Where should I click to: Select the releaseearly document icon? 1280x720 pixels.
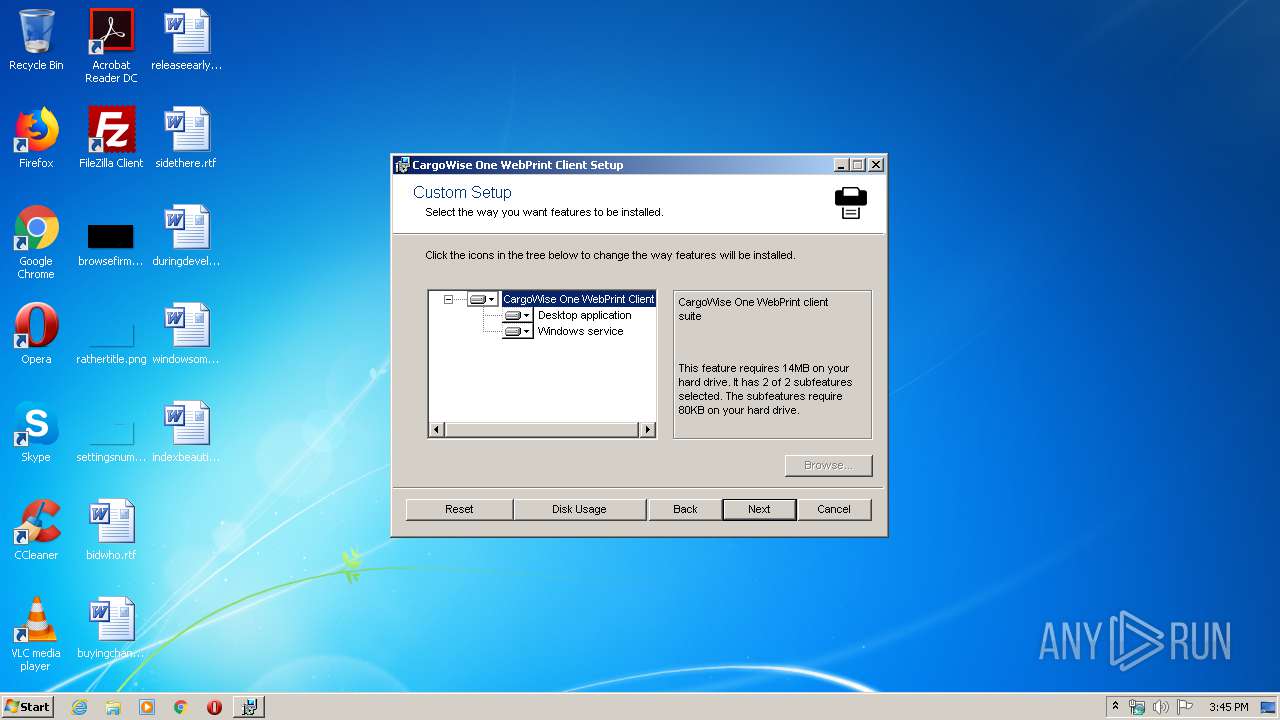(x=186, y=41)
